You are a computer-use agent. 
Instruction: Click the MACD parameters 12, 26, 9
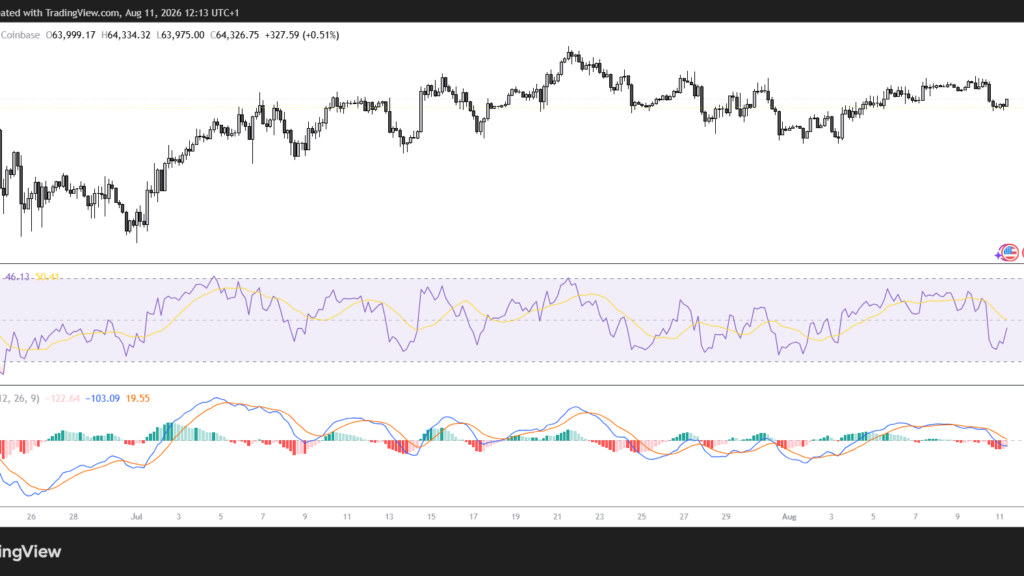[x=20, y=398]
